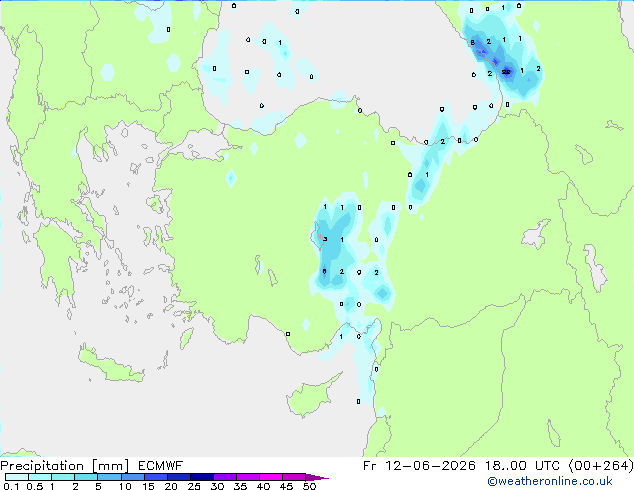Click the '35' legend scale label
634x490 pixels.
[x=240, y=486]
